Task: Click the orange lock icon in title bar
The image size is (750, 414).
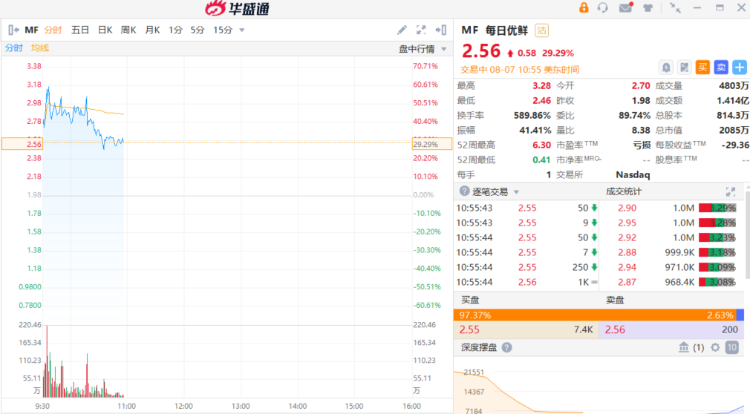Action: click(x=584, y=8)
